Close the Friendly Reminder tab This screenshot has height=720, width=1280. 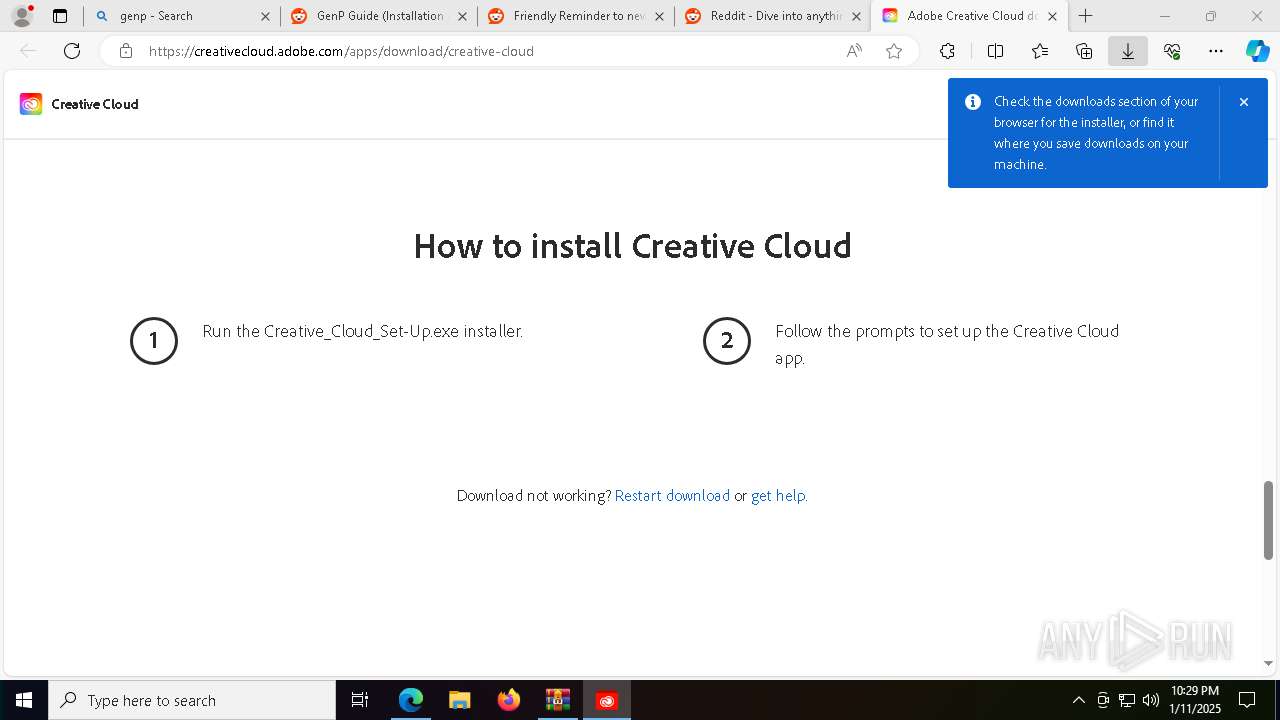[x=659, y=16]
